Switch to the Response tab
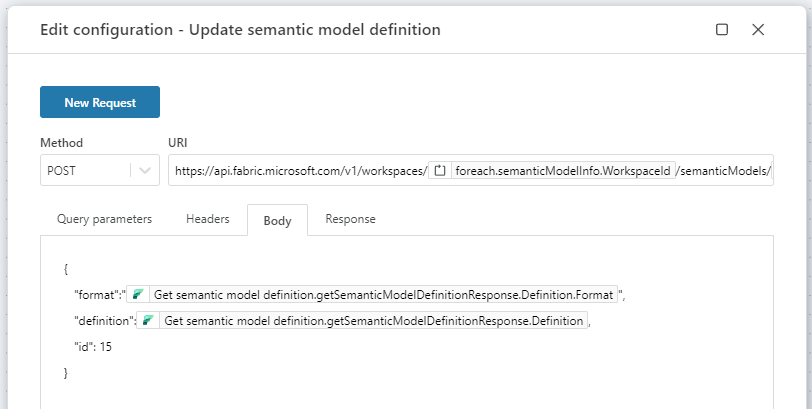The image size is (812, 409). point(350,219)
